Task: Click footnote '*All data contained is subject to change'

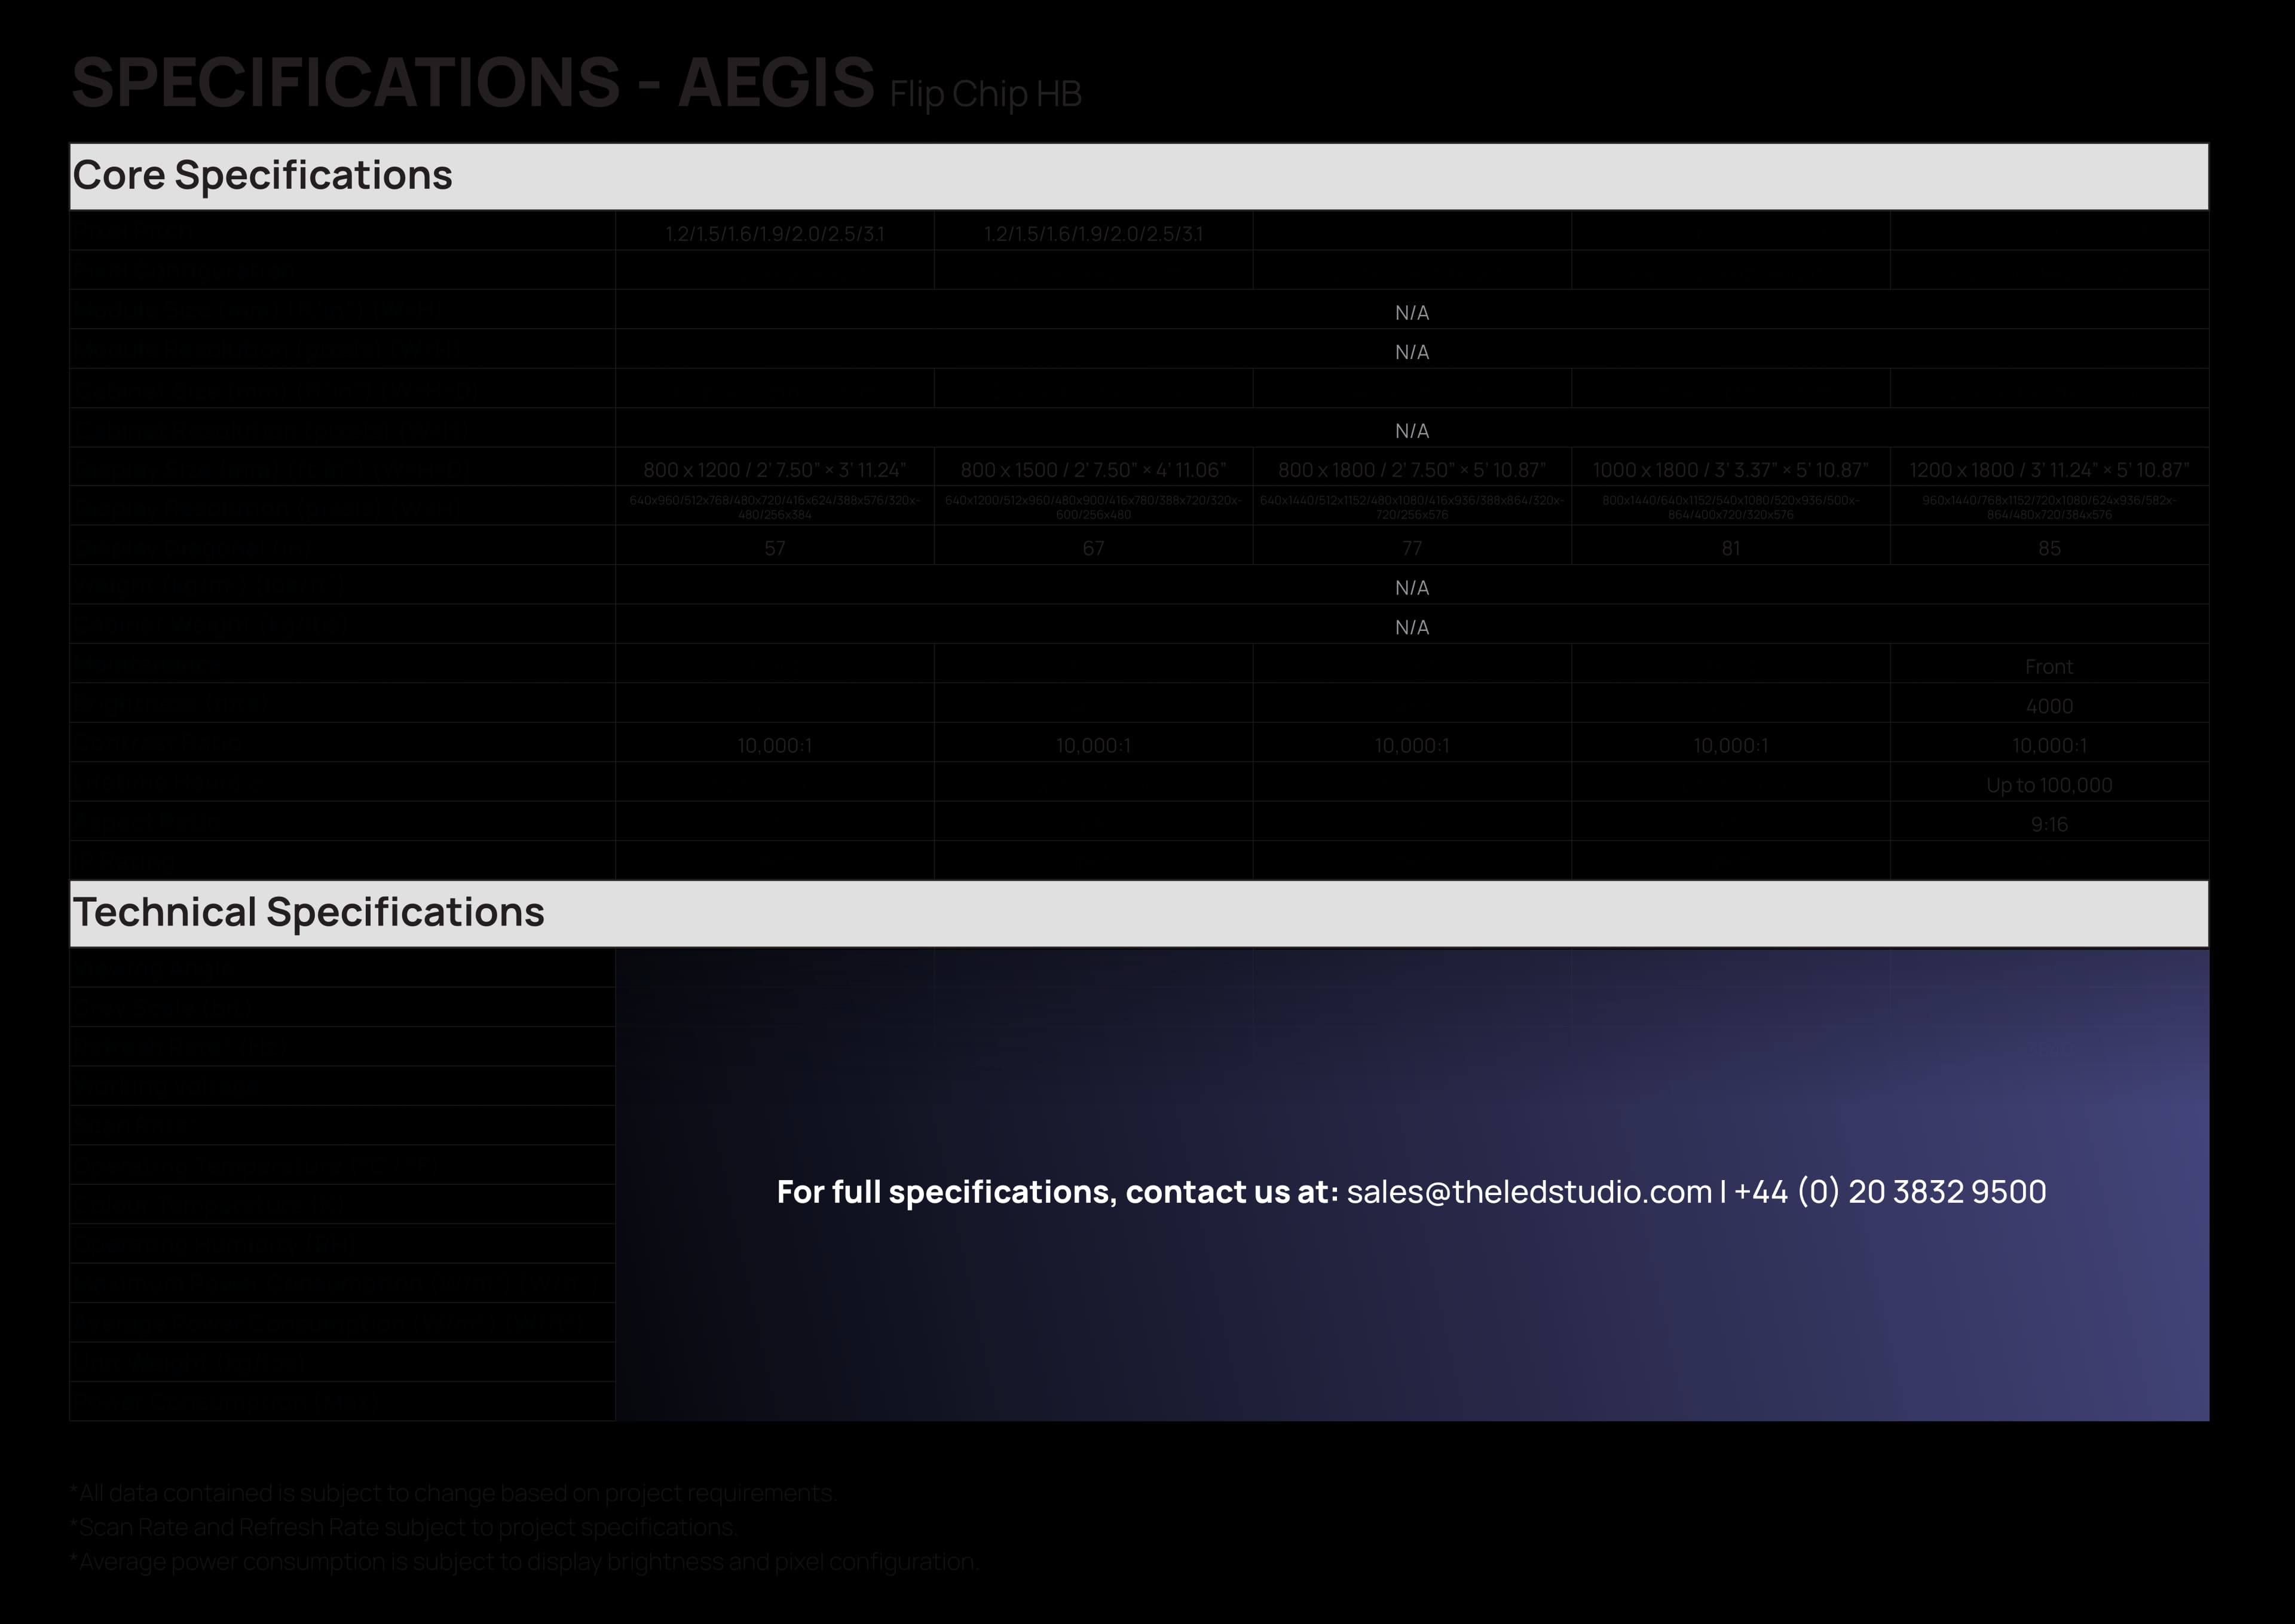Action: point(452,1493)
